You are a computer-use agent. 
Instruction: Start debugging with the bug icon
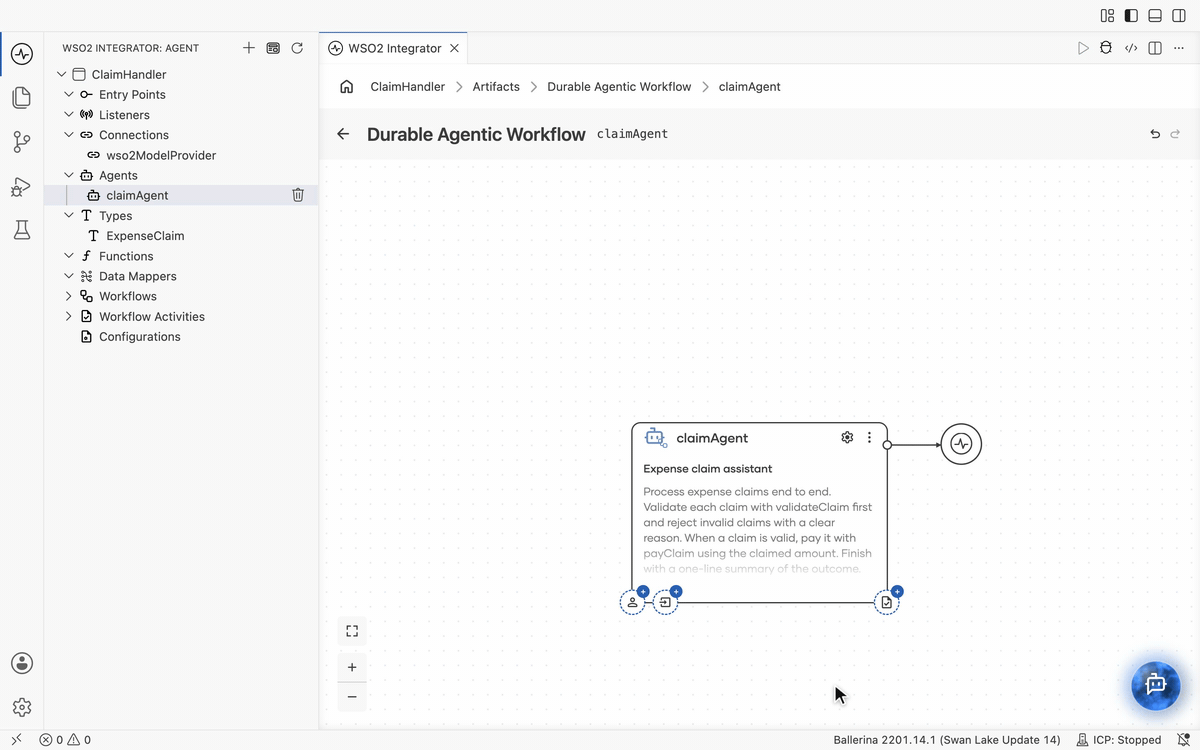1106,48
